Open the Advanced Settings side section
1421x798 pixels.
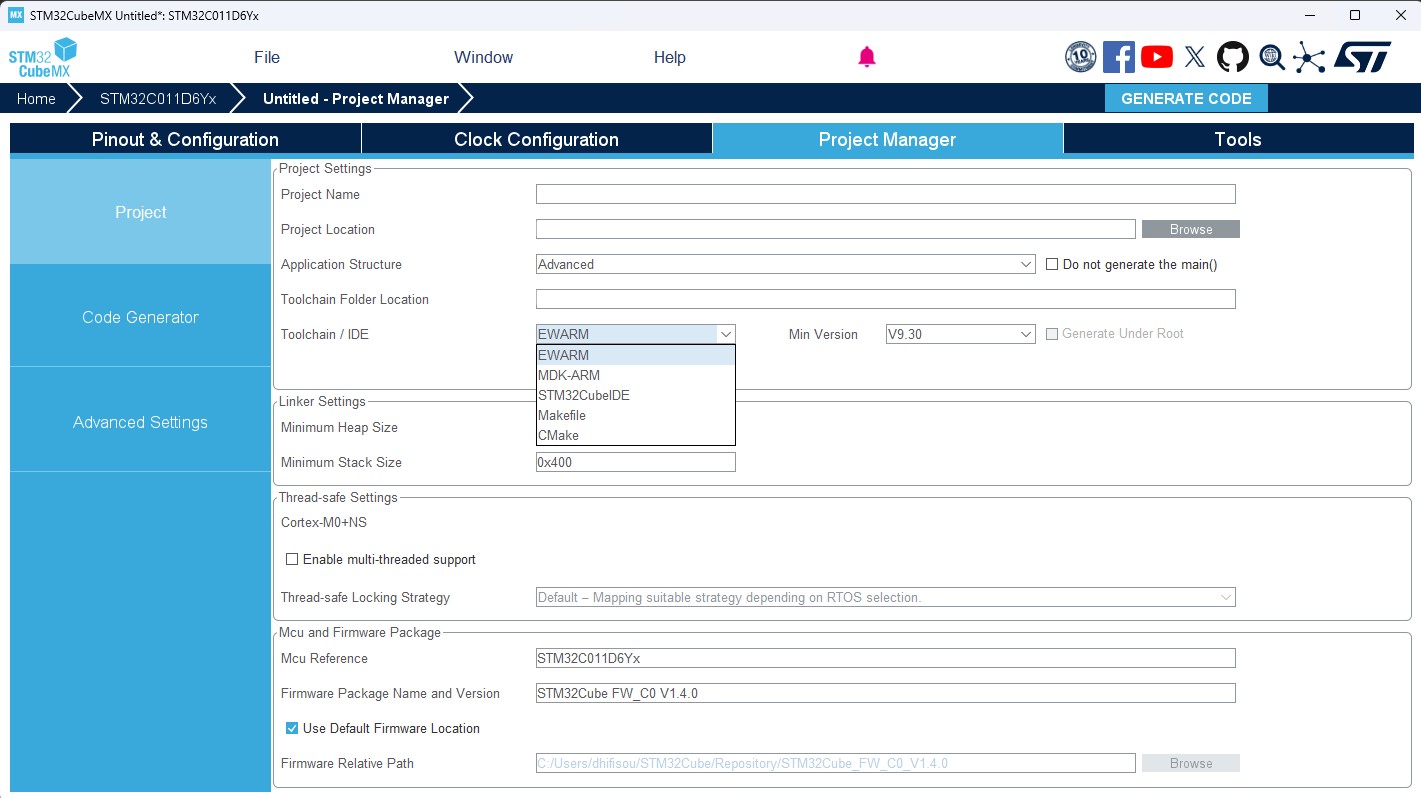tap(140, 422)
